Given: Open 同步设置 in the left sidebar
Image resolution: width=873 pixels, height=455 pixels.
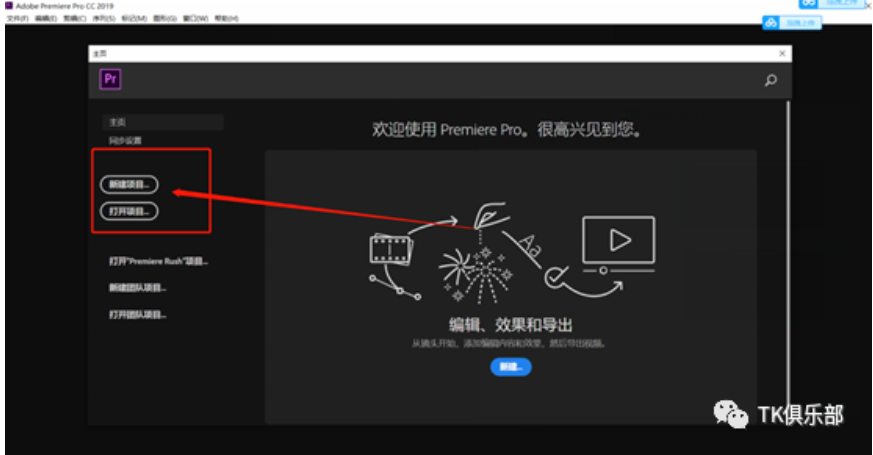Looking at the screenshot, I should coord(125,140).
